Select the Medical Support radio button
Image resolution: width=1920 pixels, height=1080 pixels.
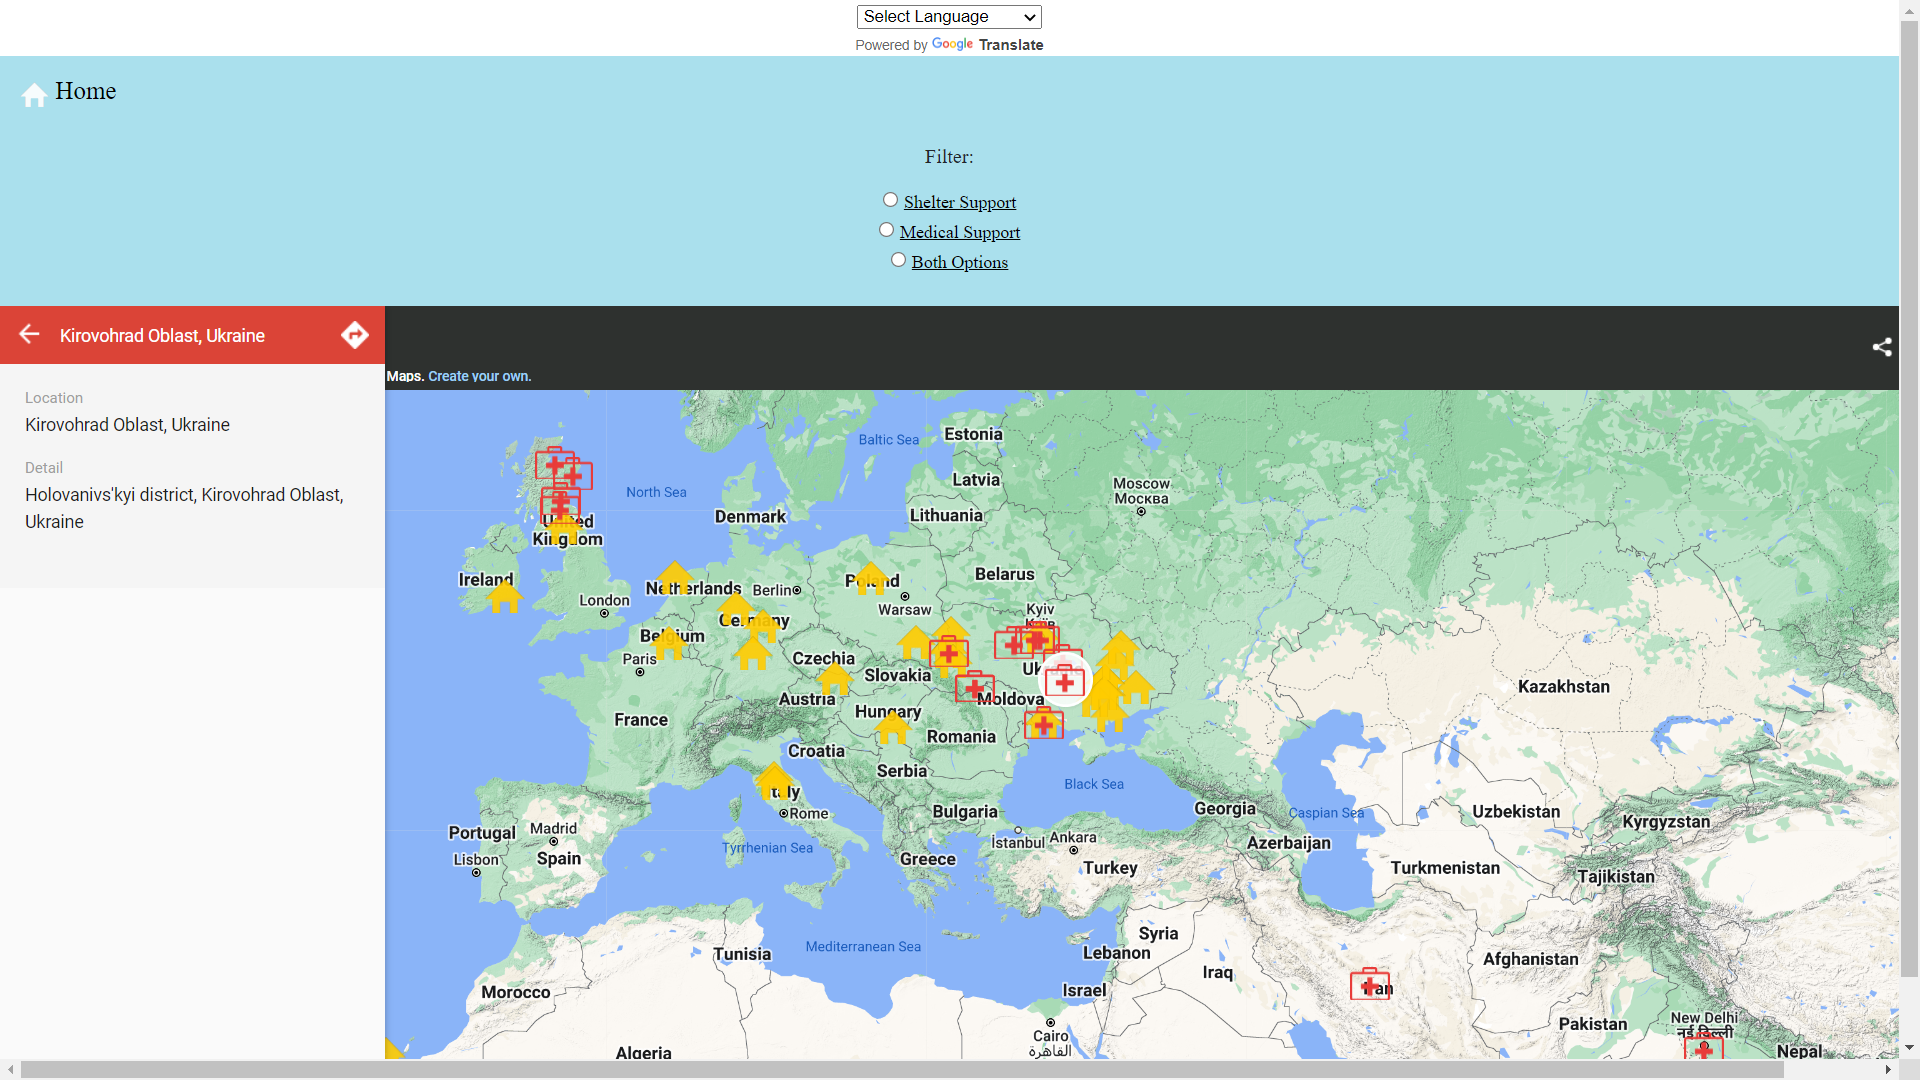886,230
